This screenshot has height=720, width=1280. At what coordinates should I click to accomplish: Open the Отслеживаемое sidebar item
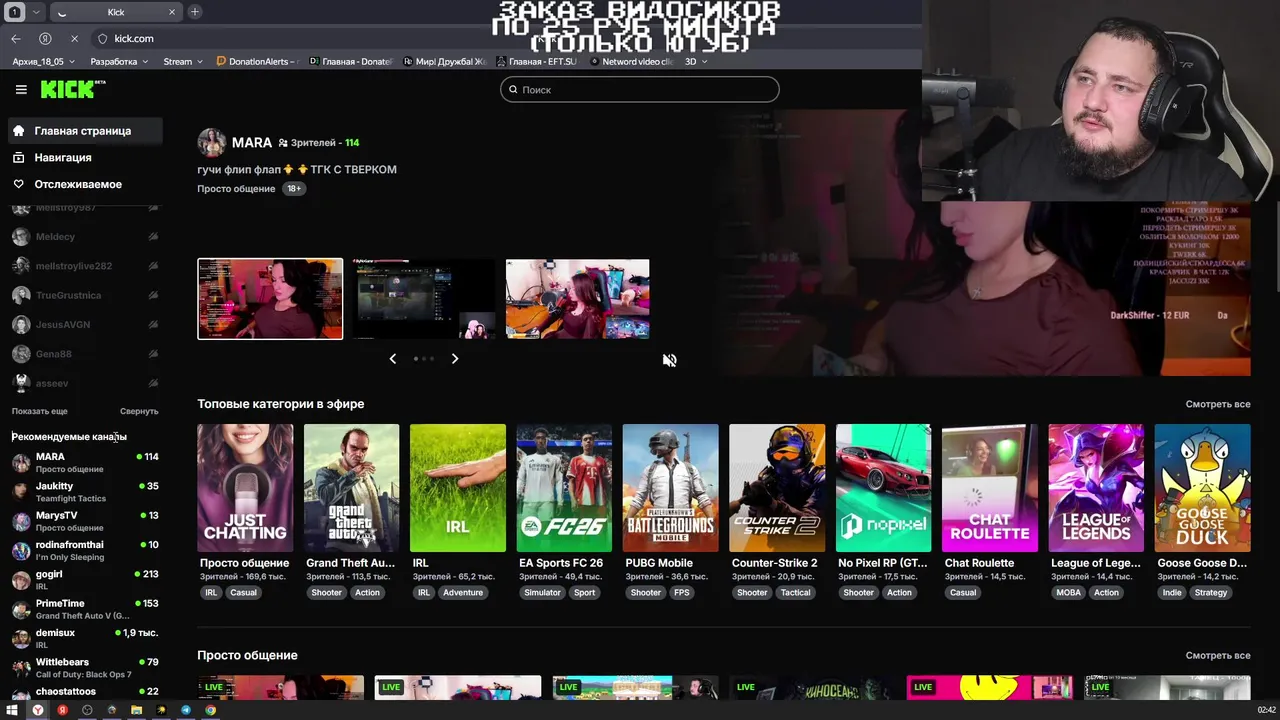click(85, 184)
